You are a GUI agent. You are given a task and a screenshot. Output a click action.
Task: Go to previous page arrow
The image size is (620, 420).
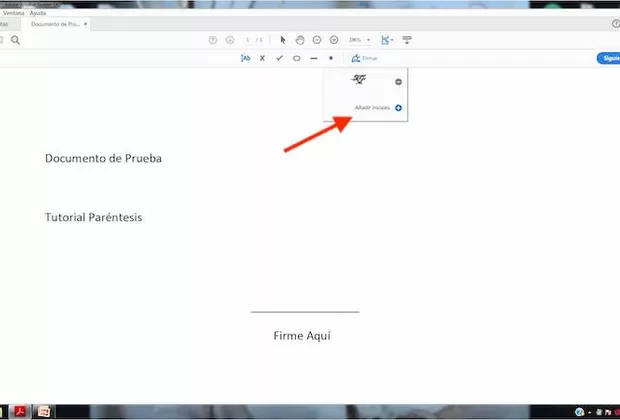[213, 40]
